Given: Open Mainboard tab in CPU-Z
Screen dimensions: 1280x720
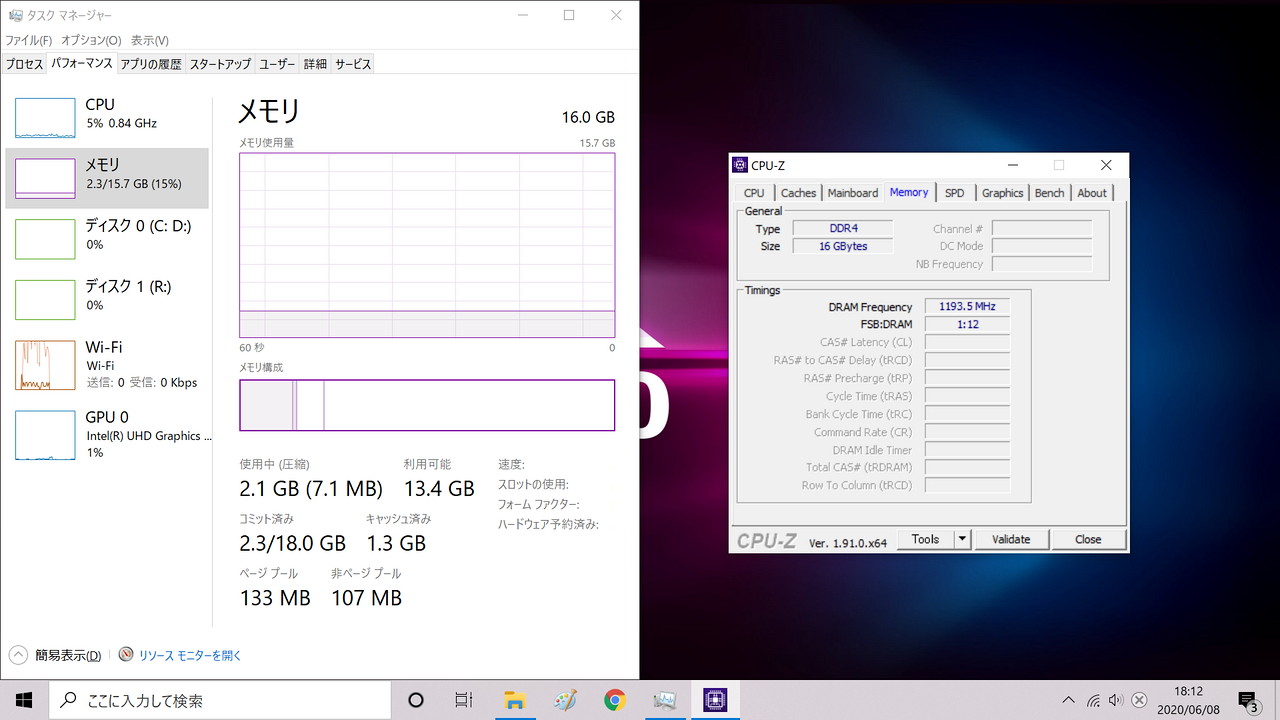Looking at the screenshot, I should click(x=853, y=193).
